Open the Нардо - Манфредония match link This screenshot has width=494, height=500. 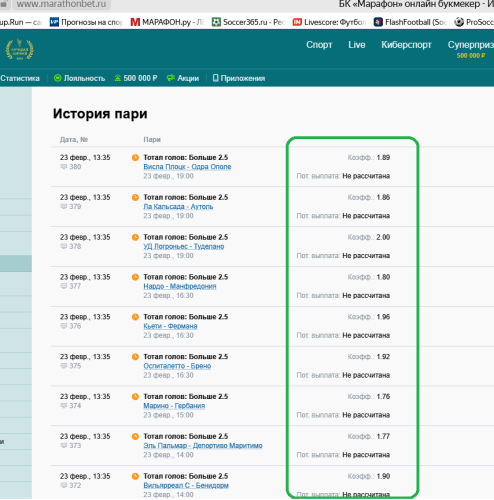pyautogui.click(x=180, y=286)
